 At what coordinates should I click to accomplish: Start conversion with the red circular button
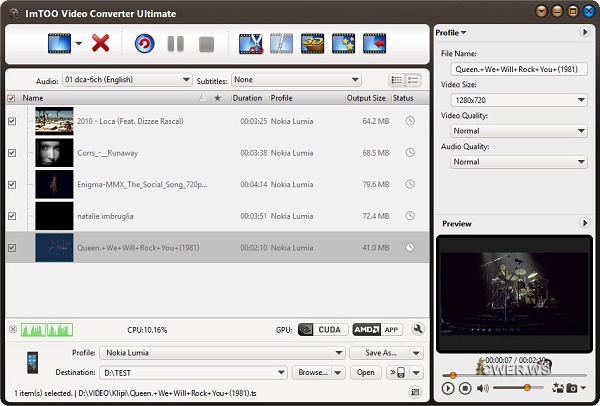[x=145, y=43]
